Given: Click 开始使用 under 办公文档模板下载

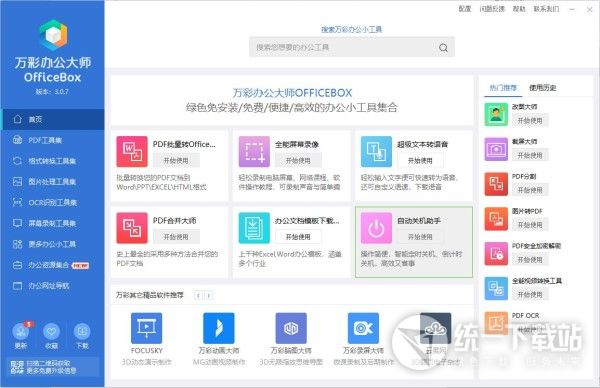Looking at the screenshot, I should click(298, 237).
